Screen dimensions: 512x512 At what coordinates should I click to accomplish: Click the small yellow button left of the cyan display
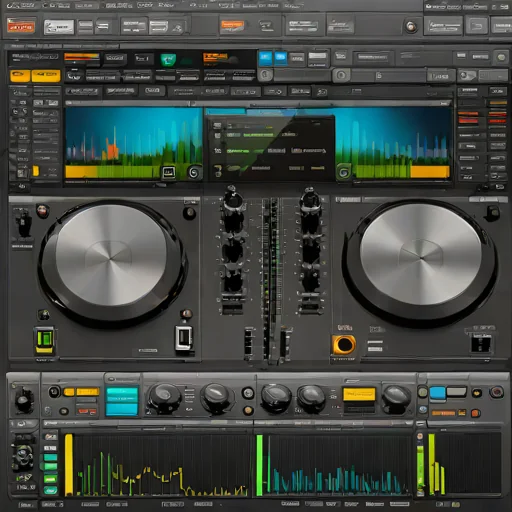point(69,392)
